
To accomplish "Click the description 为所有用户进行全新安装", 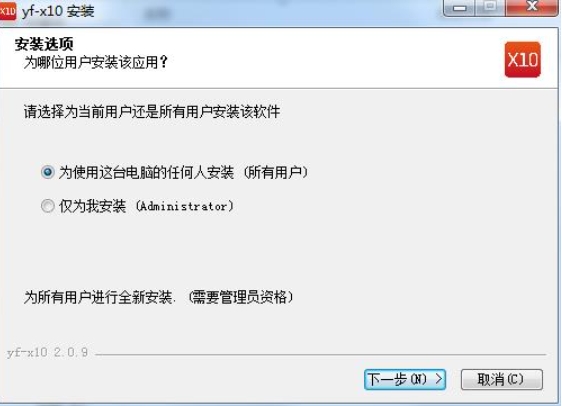I will tap(100, 297).
